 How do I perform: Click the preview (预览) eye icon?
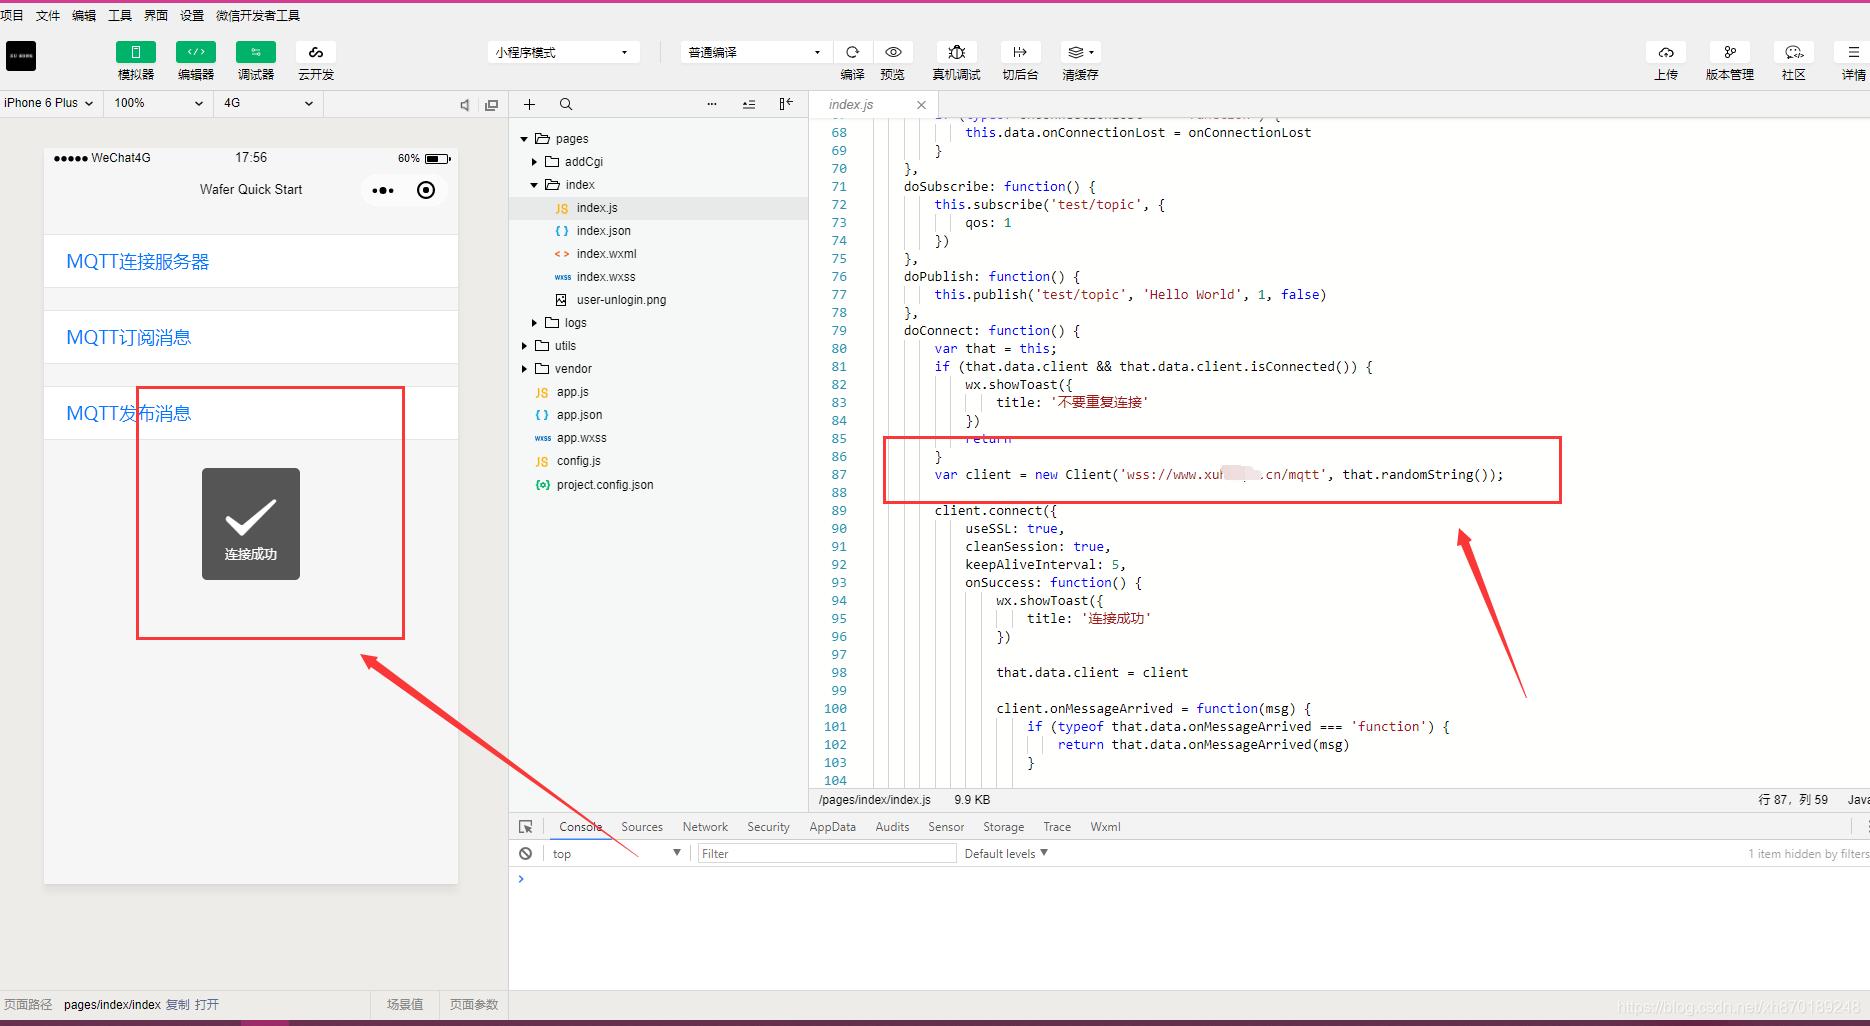tap(893, 52)
